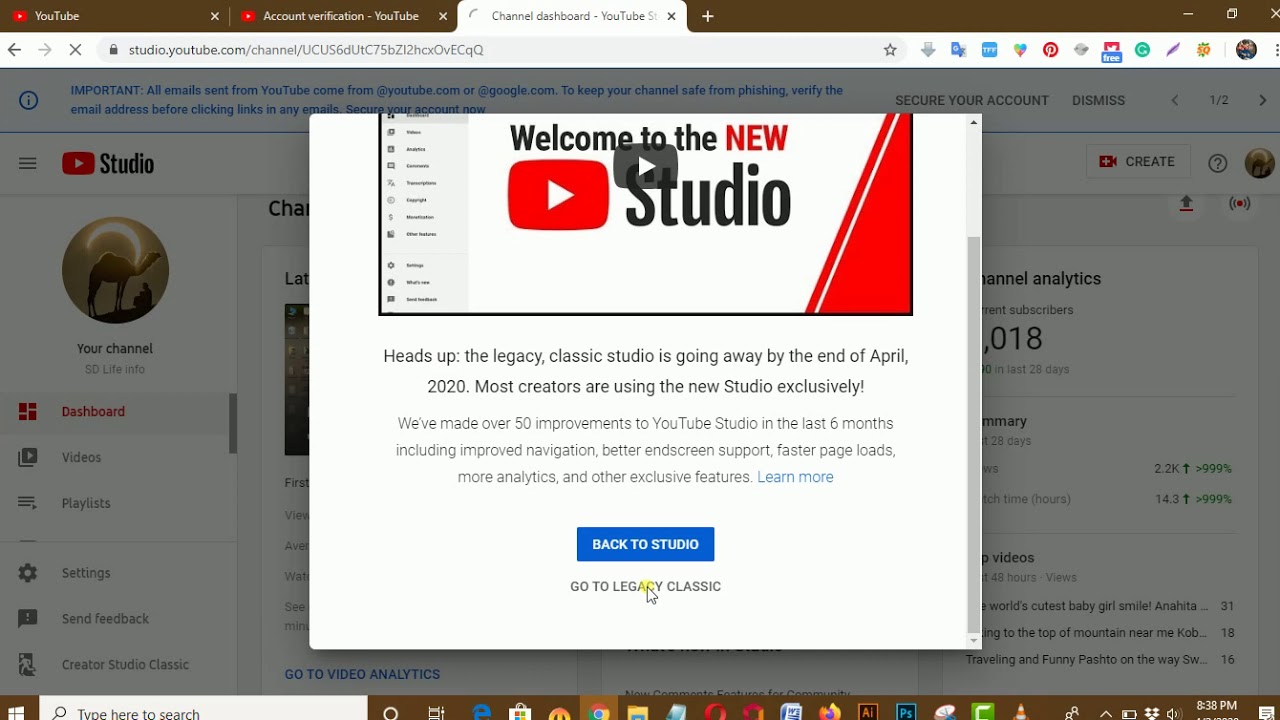Screen dimensions: 1280x720
Task: Click the Grammarly extension icon
Action: [x=1142, y=50]
